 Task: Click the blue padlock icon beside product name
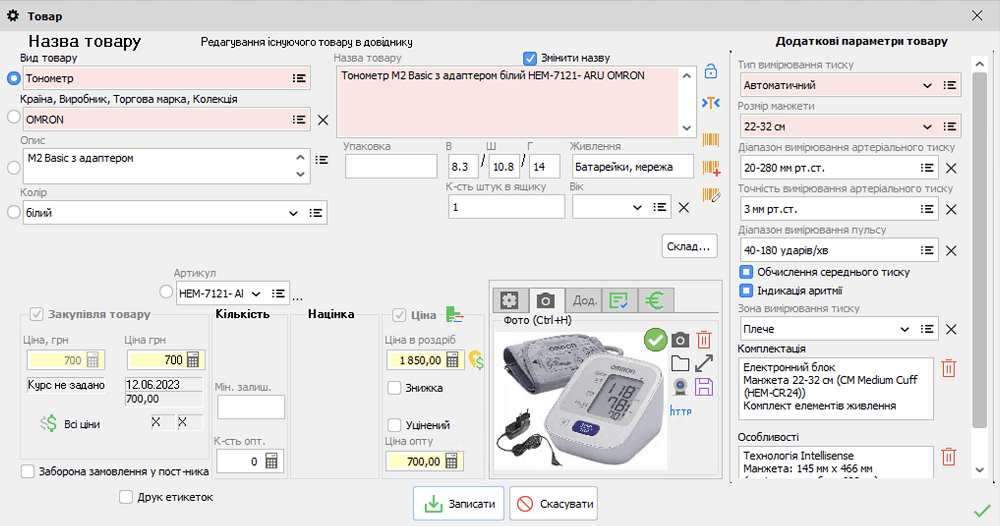(x=711, y=72)
